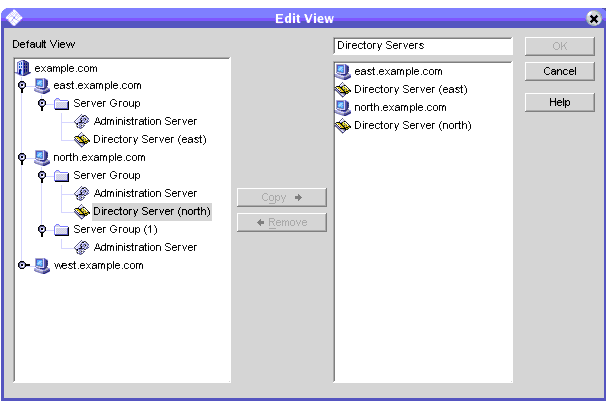
Task: Collapse Server Group under east.example.com
Action: pyautogui.click(x=42, y=104)
